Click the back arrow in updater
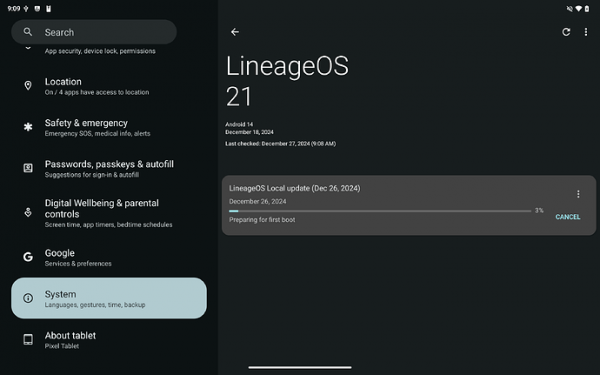Image resolution: width=600 pixels, height=375 pixels. tap(235, 32)
